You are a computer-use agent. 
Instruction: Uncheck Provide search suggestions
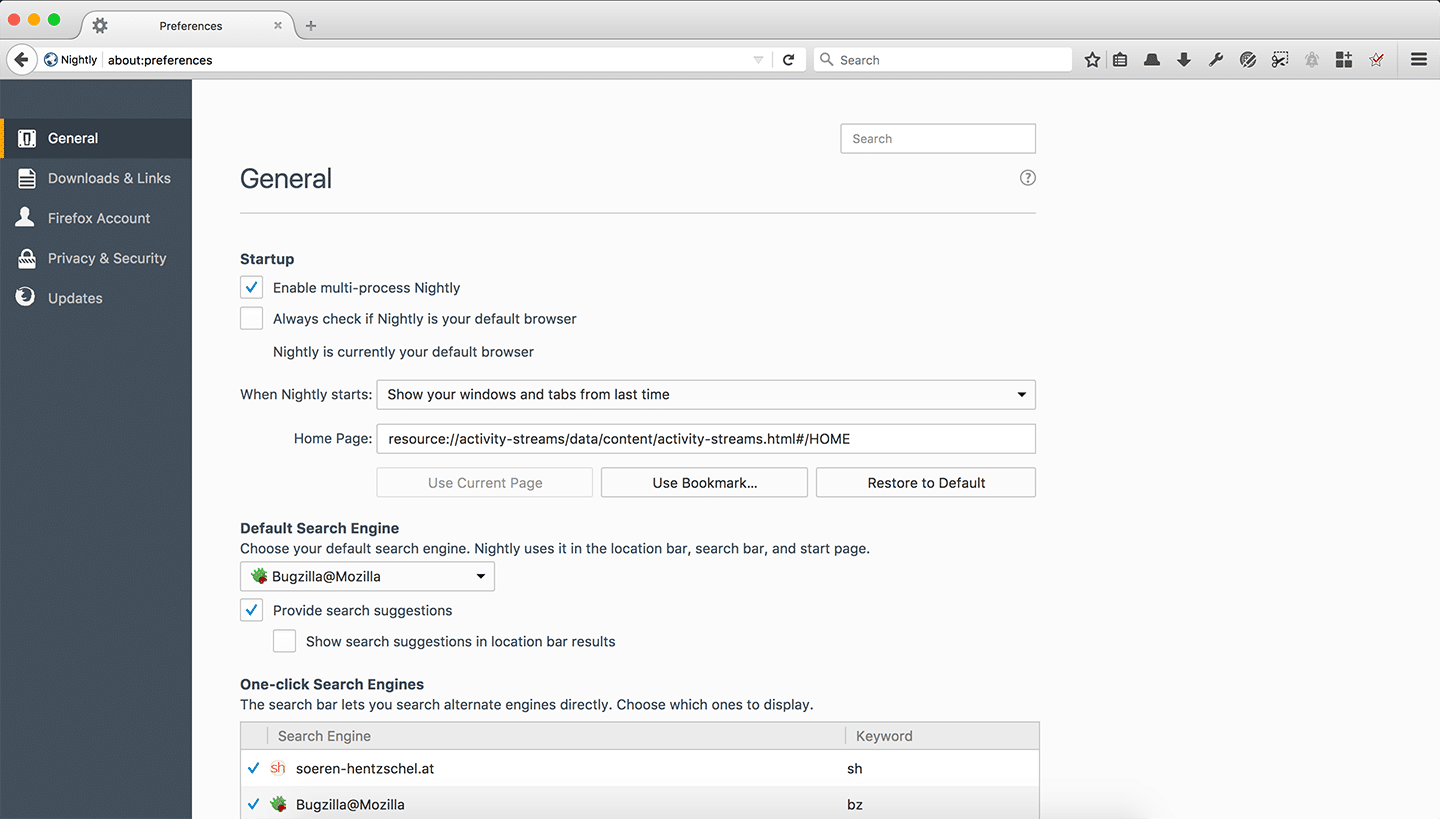point(251,611)
